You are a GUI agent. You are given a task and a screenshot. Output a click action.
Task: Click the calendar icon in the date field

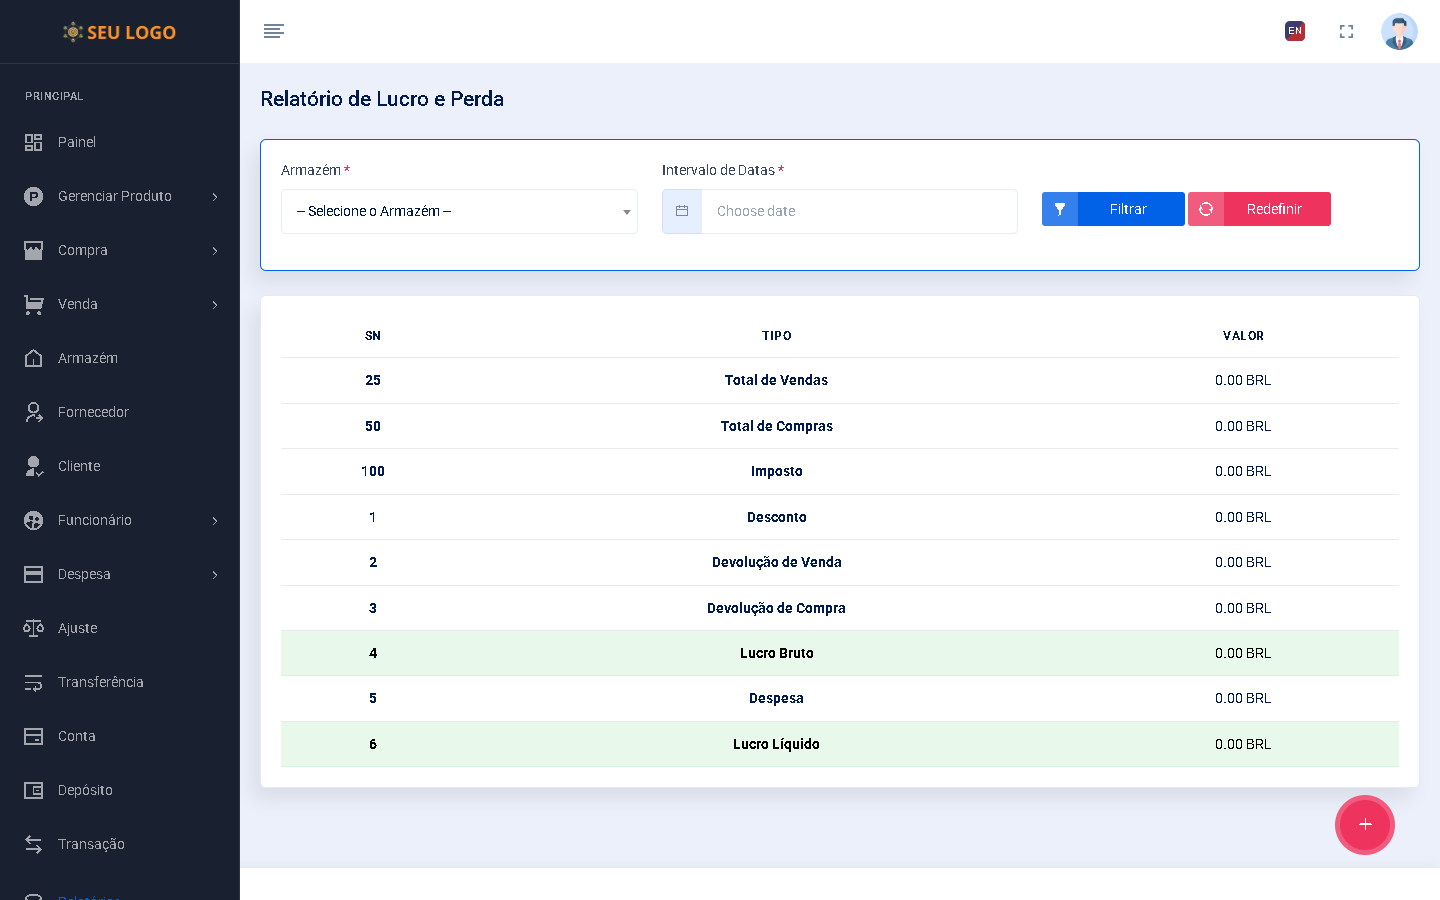point(682,211)
